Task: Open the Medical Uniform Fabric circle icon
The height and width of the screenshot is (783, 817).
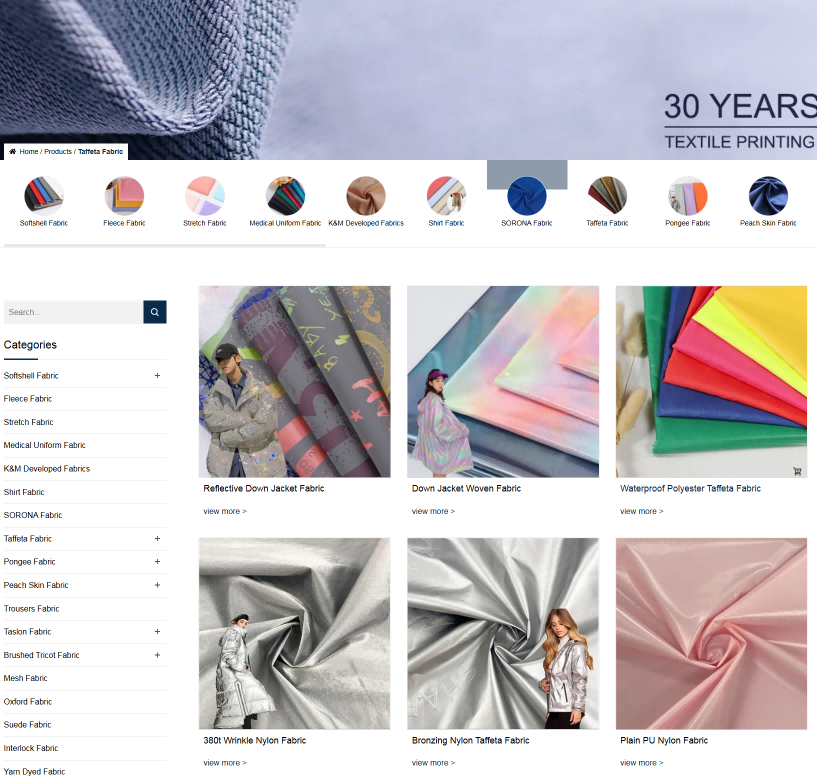Action: (x=285, y=196)
